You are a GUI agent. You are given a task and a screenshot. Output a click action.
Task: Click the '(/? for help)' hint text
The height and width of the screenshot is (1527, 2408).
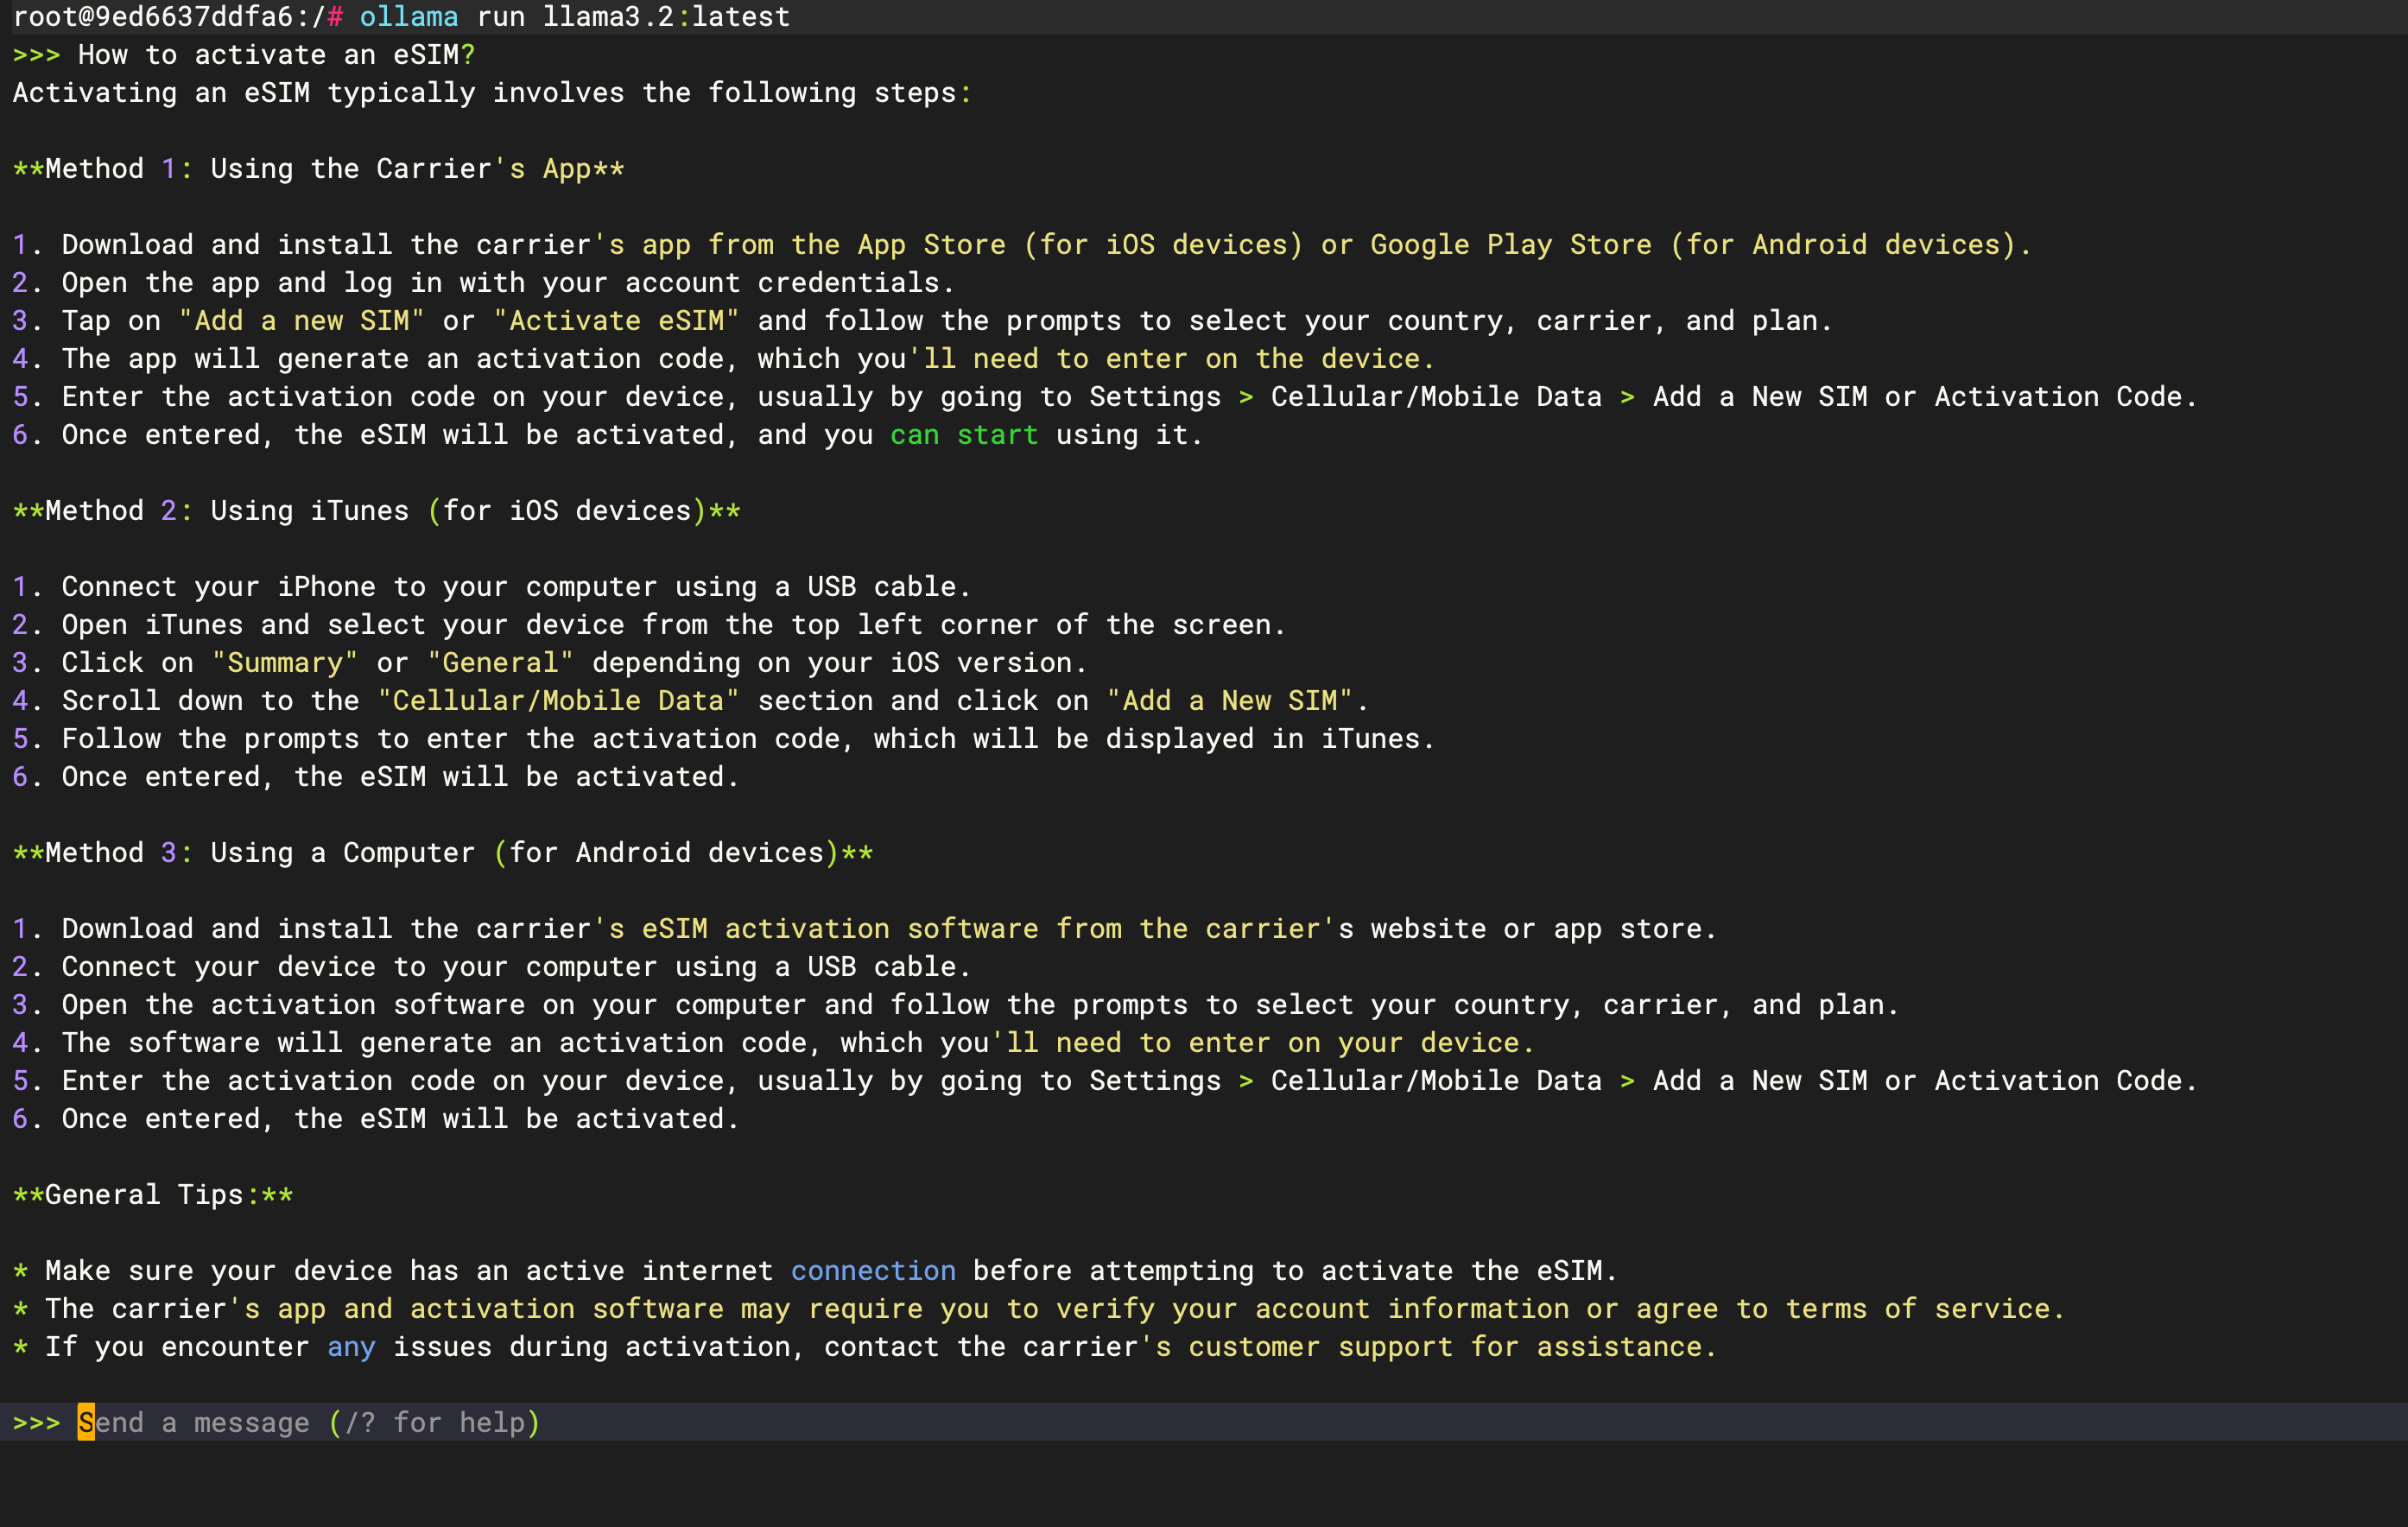click(x=434, y=1422)
